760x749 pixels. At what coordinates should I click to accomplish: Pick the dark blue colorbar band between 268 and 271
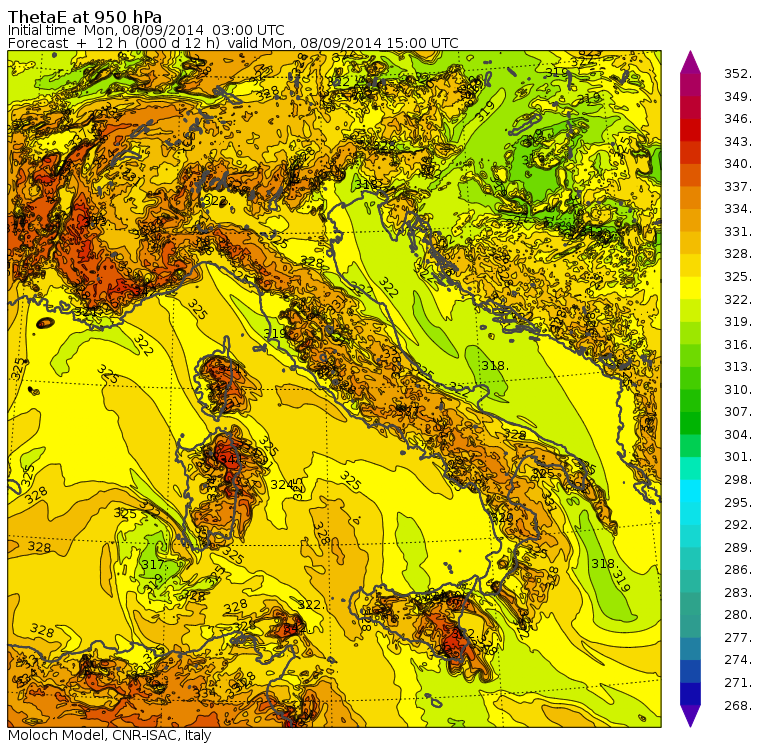click(690, 694)
